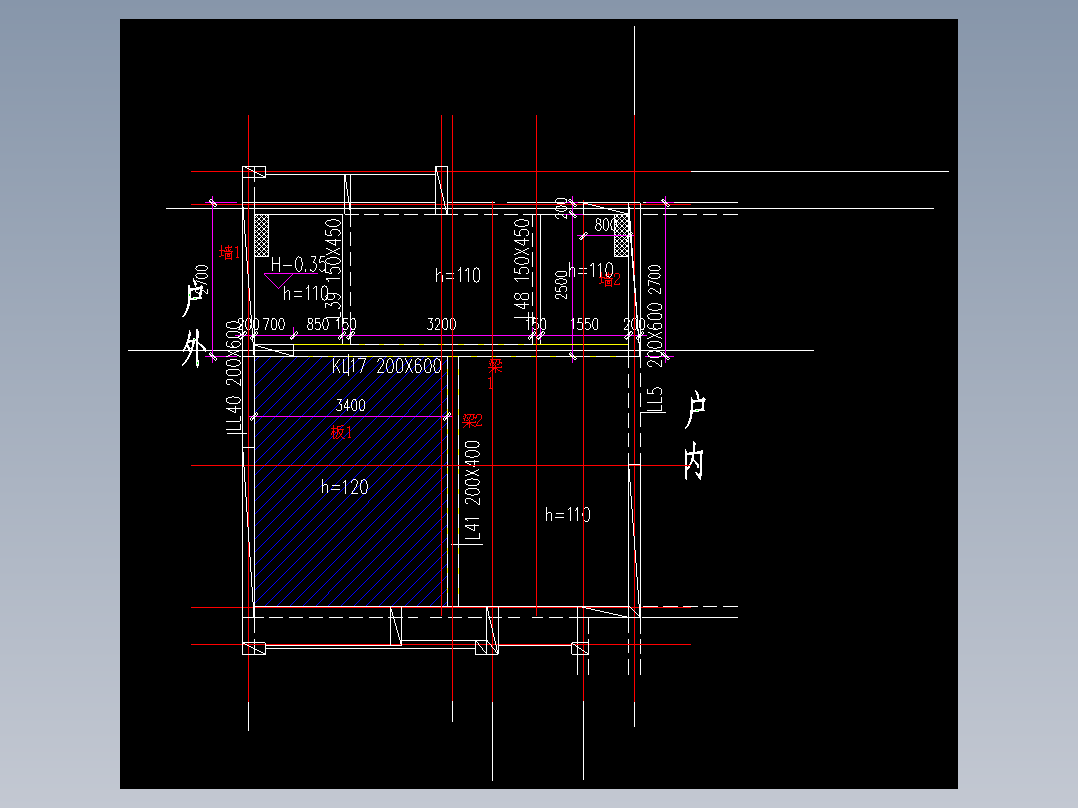1078x808 pixels.
Task: Click the 3200 dimension text
Action: point(441,324)
